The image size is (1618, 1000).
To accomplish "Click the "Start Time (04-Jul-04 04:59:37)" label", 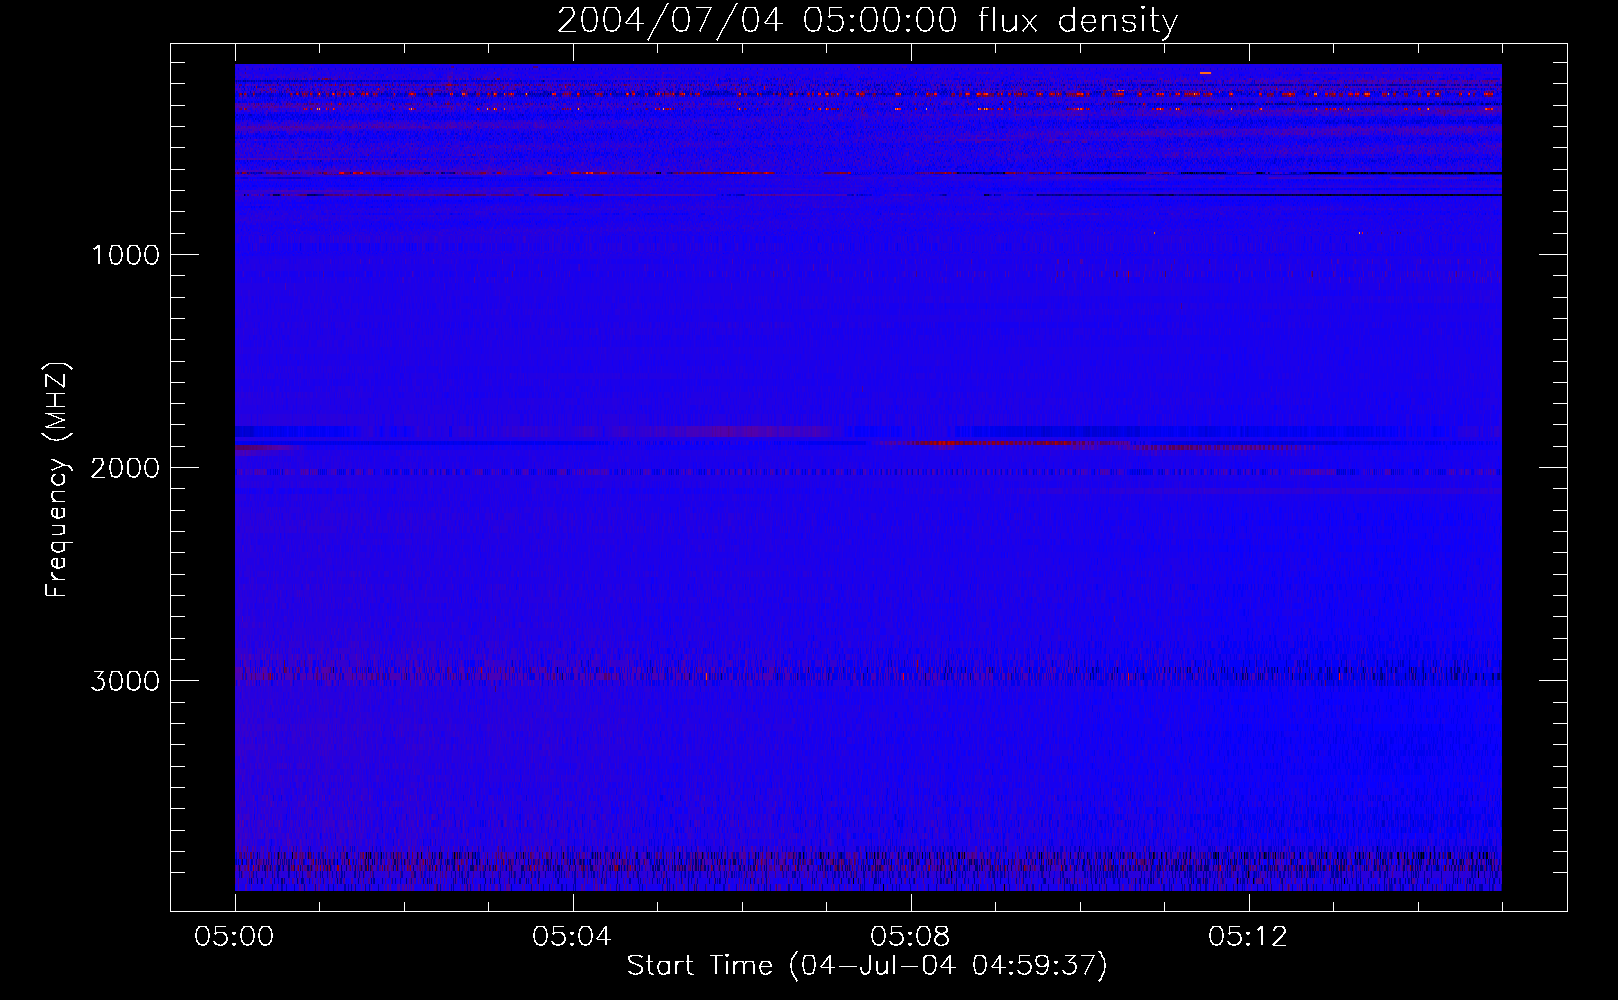I will 867,966.
